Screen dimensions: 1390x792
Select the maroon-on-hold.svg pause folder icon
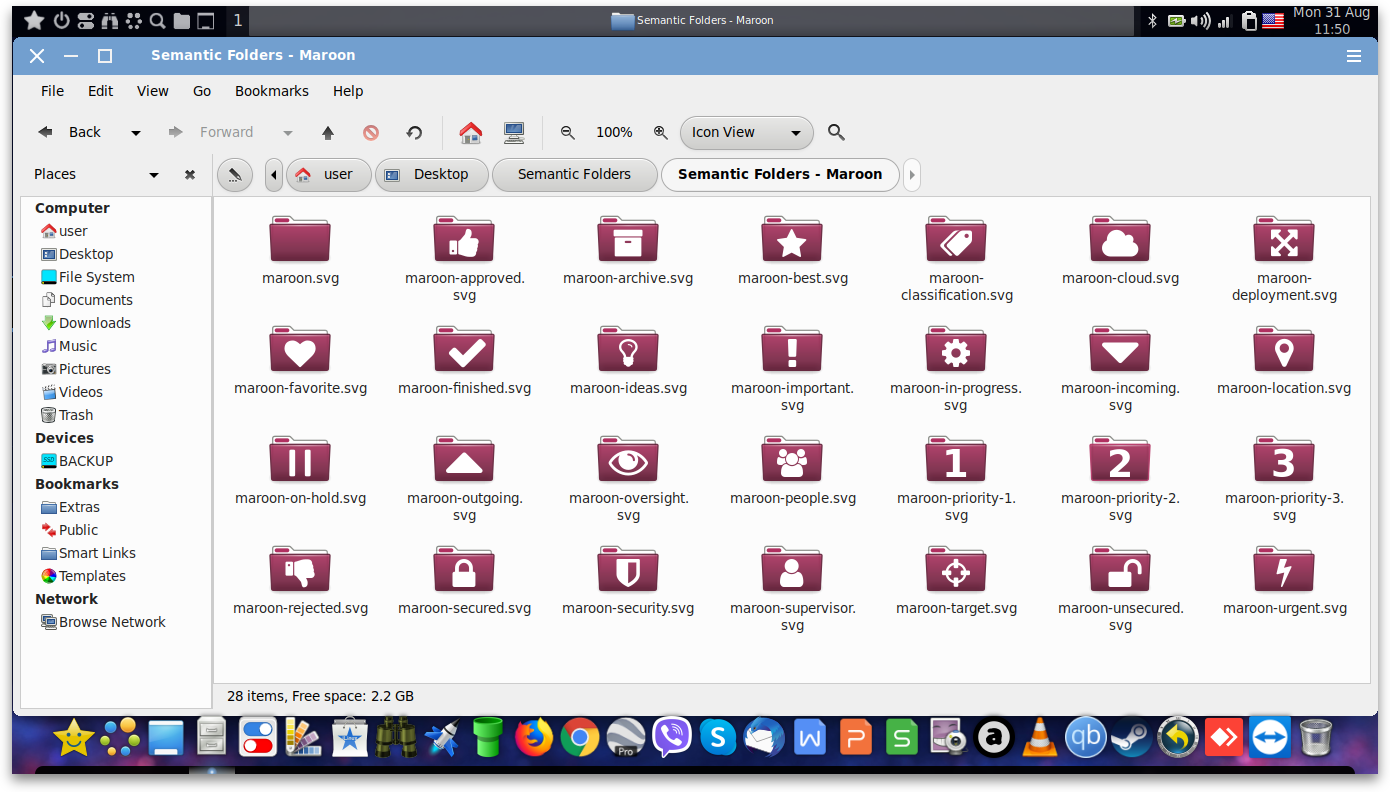coord(300,460)
